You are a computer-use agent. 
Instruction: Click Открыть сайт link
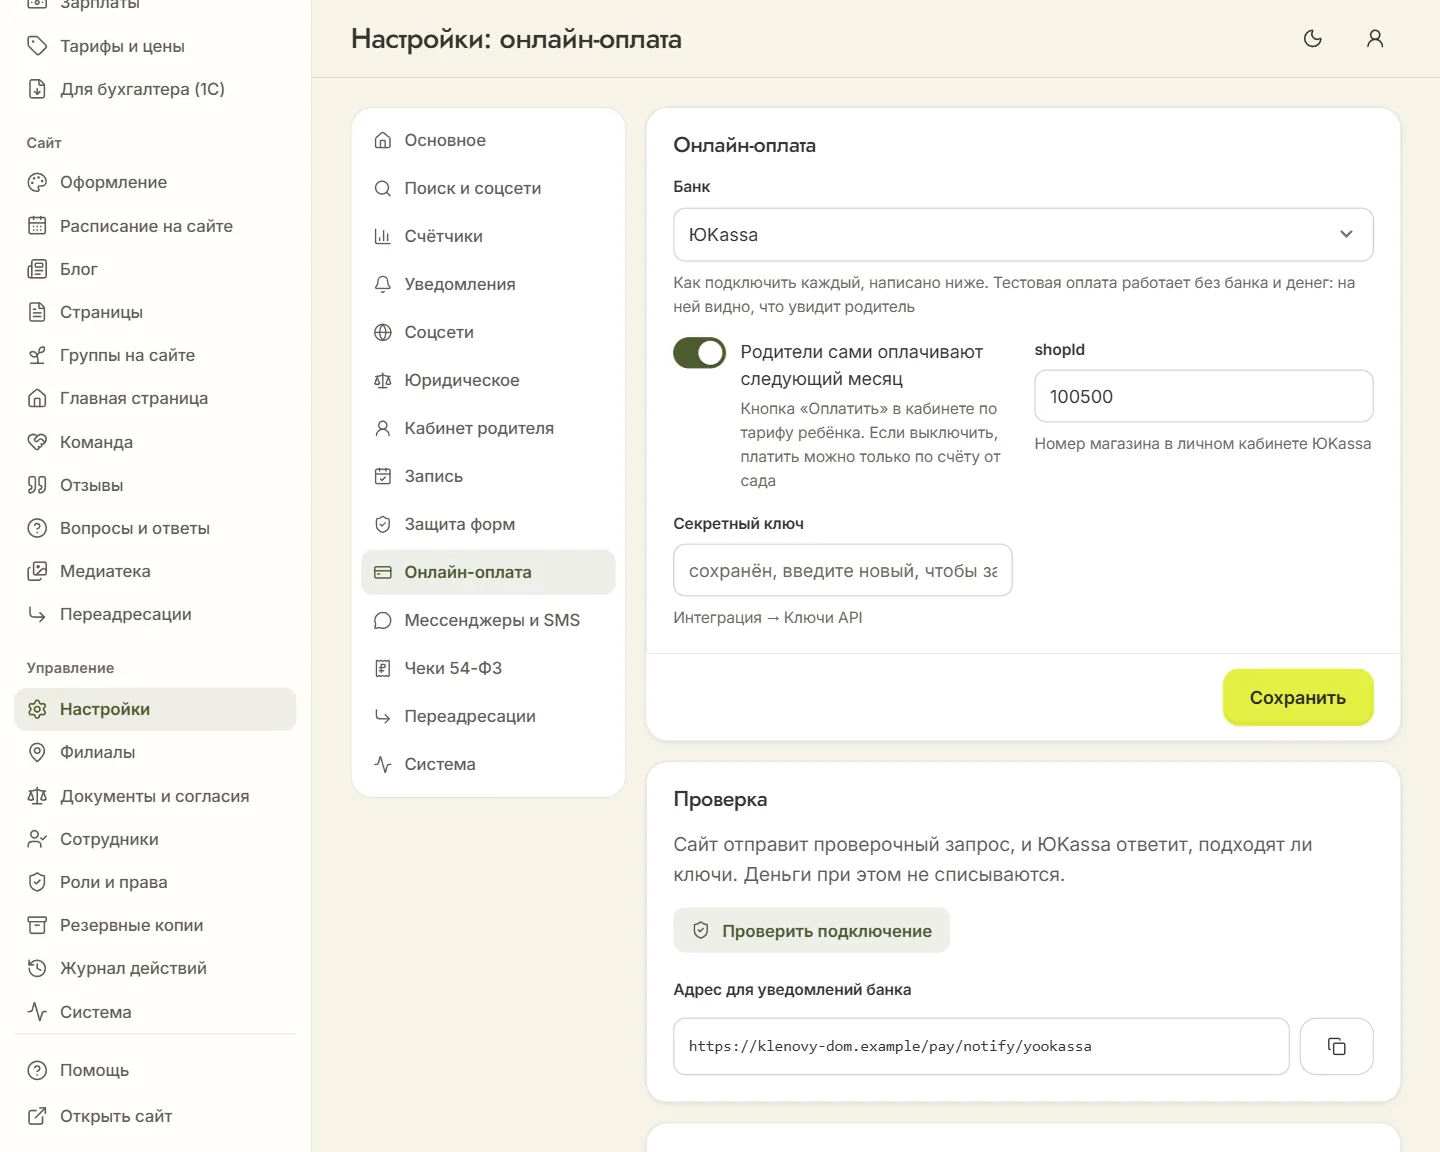(x=155, y=1116)
